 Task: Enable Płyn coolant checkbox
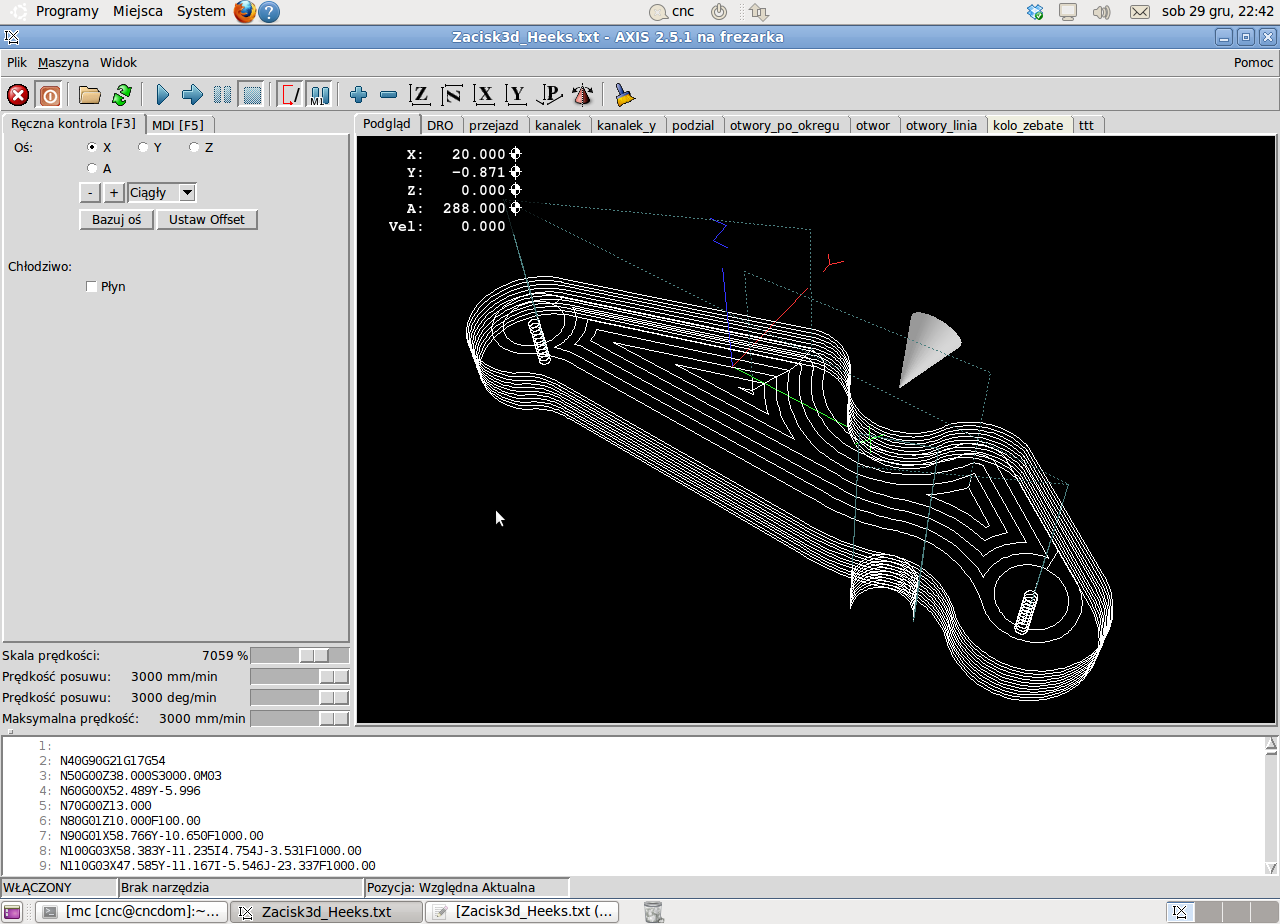click(x=92, y=287)
